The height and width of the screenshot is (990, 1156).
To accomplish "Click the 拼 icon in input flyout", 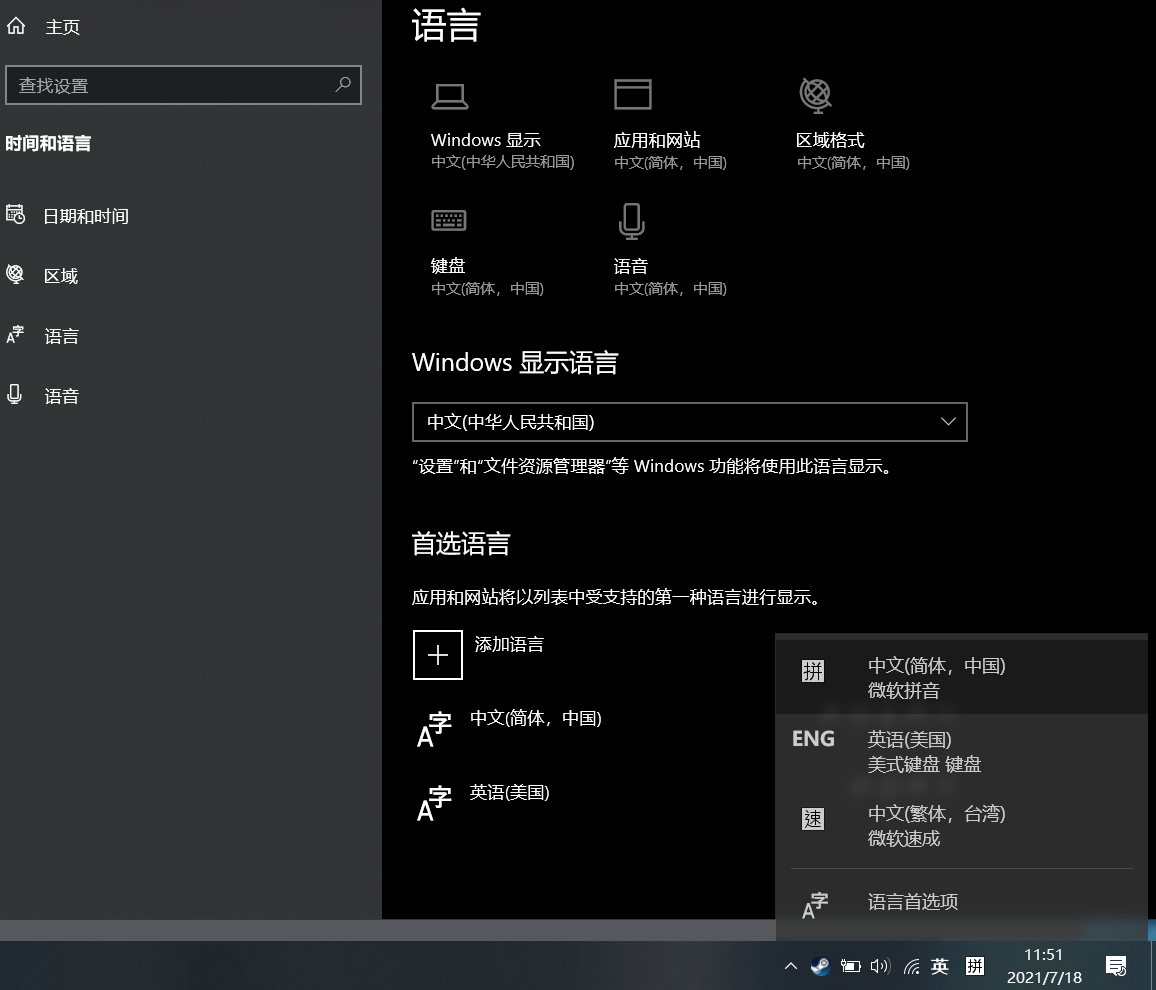I will coord(812,671).
